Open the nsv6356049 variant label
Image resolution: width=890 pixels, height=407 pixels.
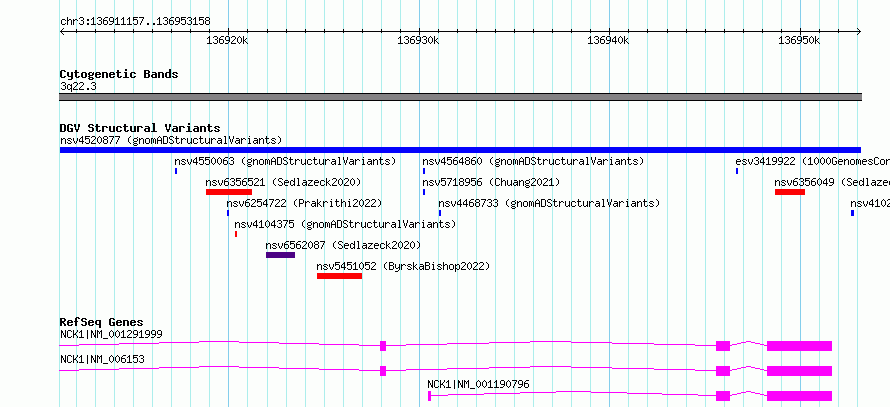(832, 182)
